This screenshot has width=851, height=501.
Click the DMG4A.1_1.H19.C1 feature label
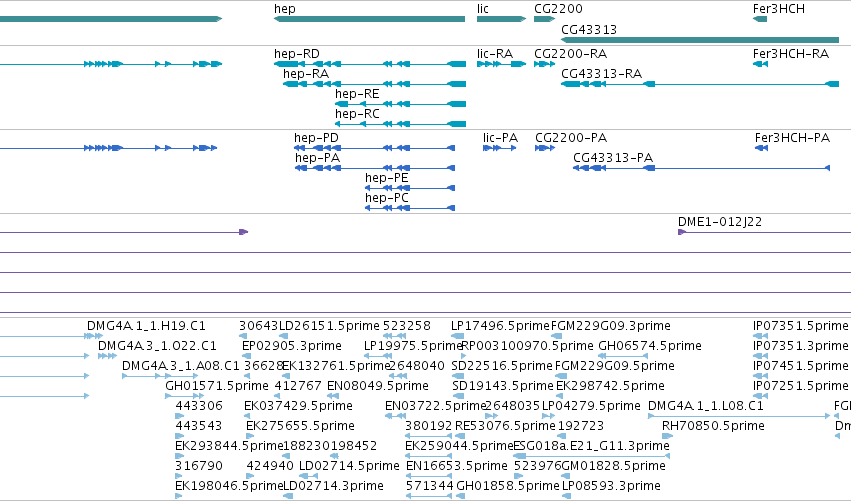147,326
